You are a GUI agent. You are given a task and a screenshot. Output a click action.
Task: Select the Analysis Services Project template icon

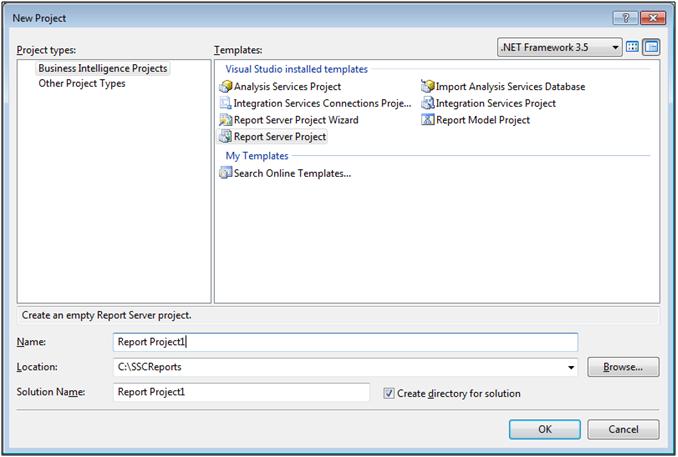(x=225, y=87)
